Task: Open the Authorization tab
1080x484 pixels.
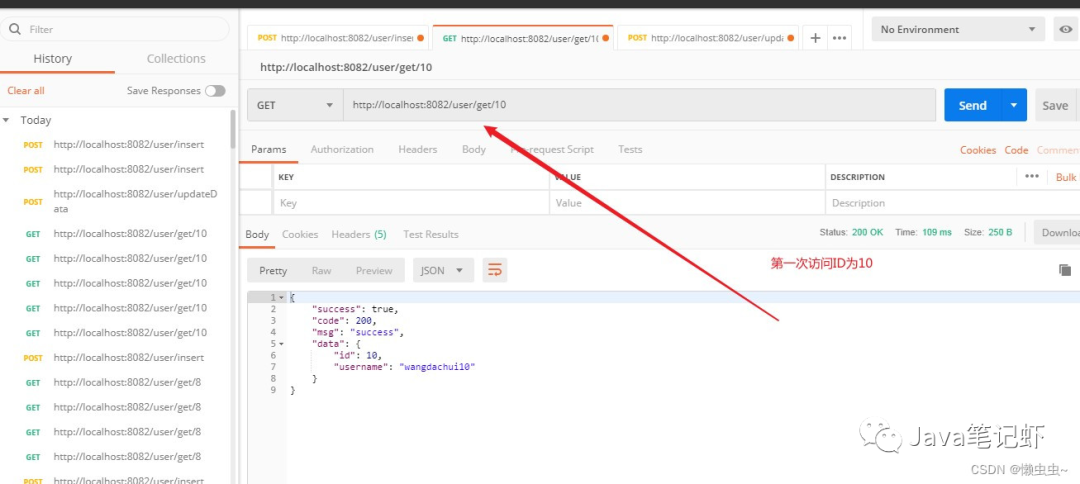Action: [342, 149]
